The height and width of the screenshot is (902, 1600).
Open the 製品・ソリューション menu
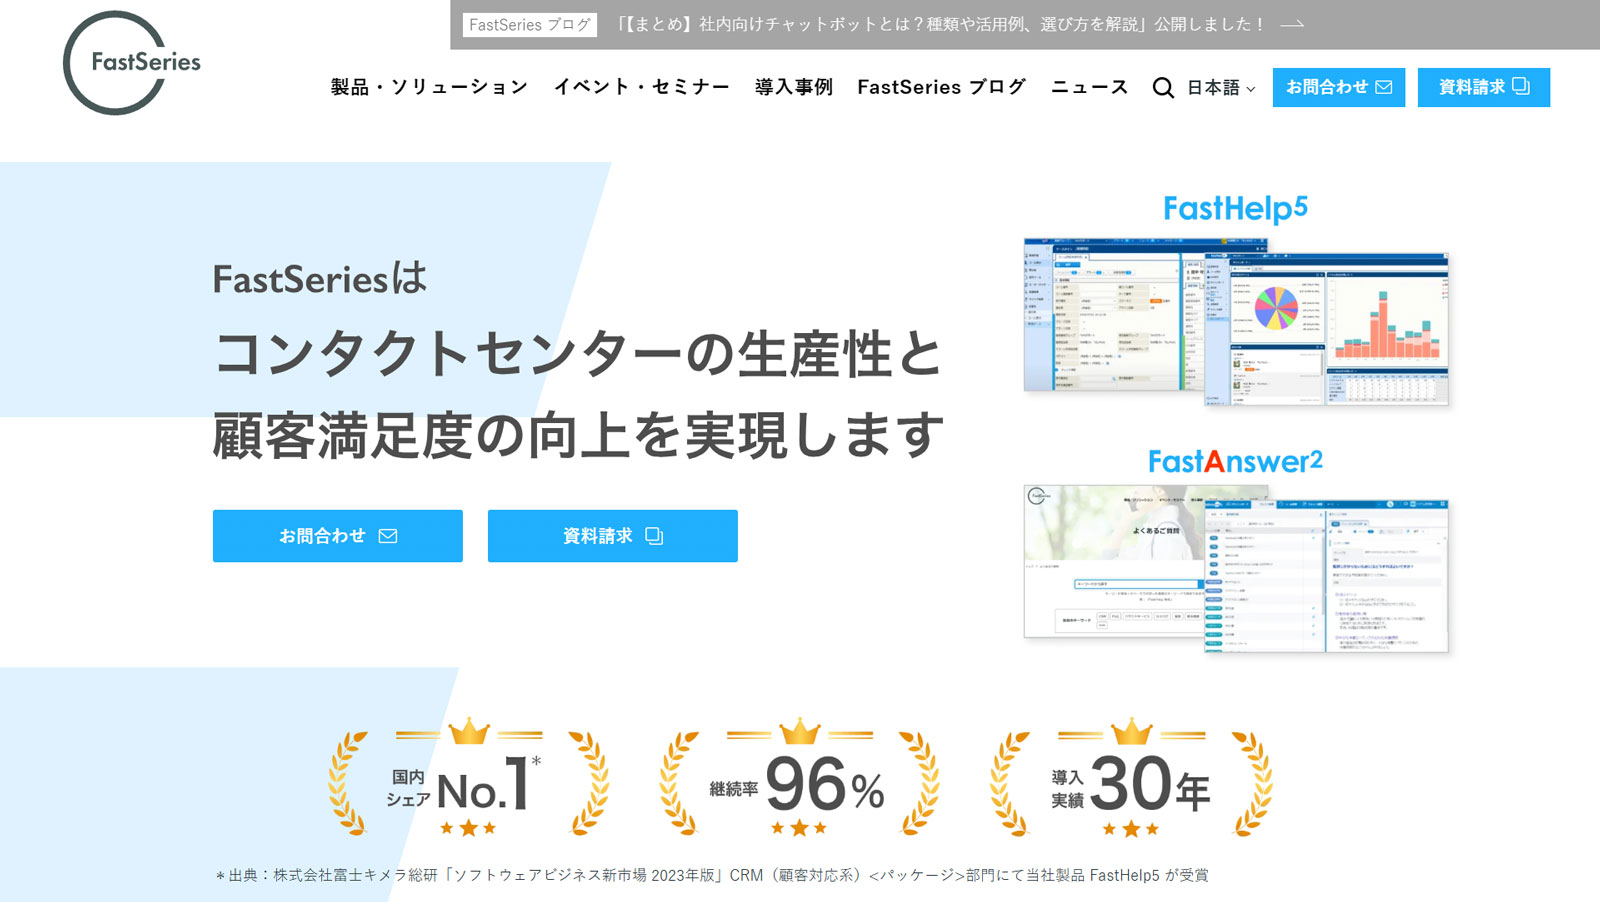(x=429, y=87)
